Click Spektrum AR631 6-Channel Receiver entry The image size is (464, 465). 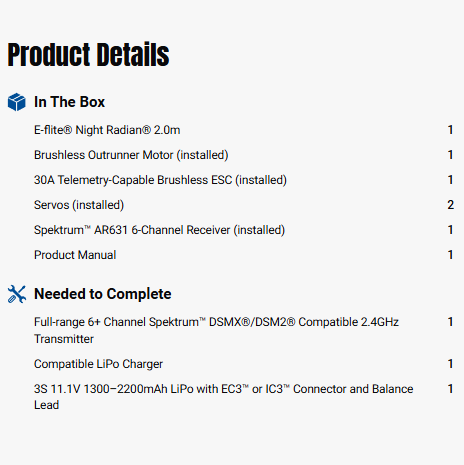pos(159,230)
